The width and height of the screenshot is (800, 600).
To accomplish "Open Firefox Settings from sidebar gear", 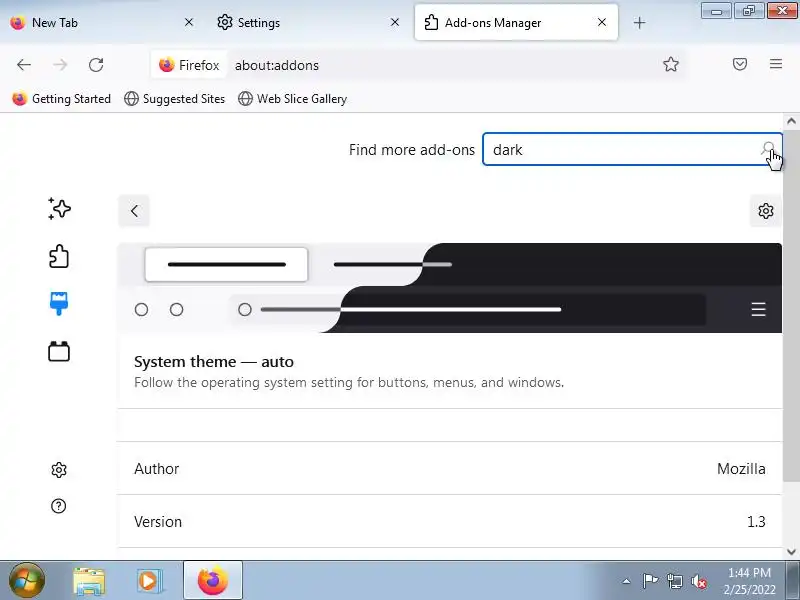I will 59,470.
